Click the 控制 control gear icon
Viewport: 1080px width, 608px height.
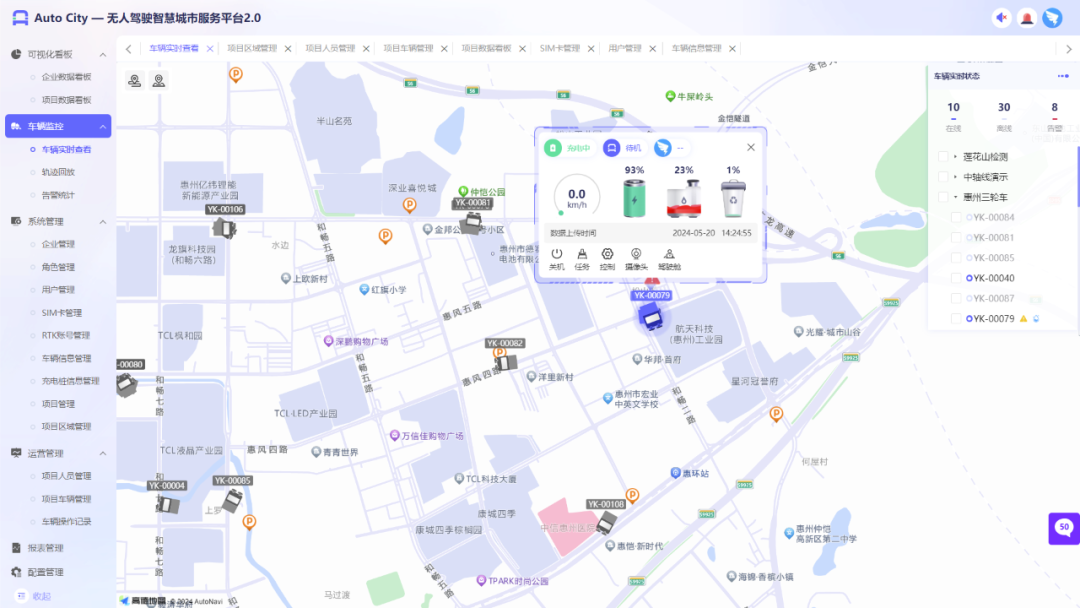[607, 255]
